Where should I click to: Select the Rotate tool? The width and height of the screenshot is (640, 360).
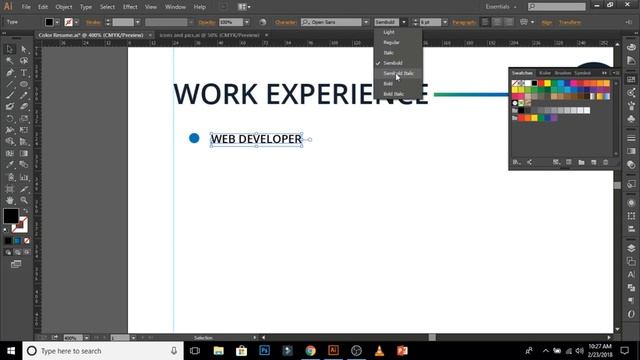click(x=10, y=119)
